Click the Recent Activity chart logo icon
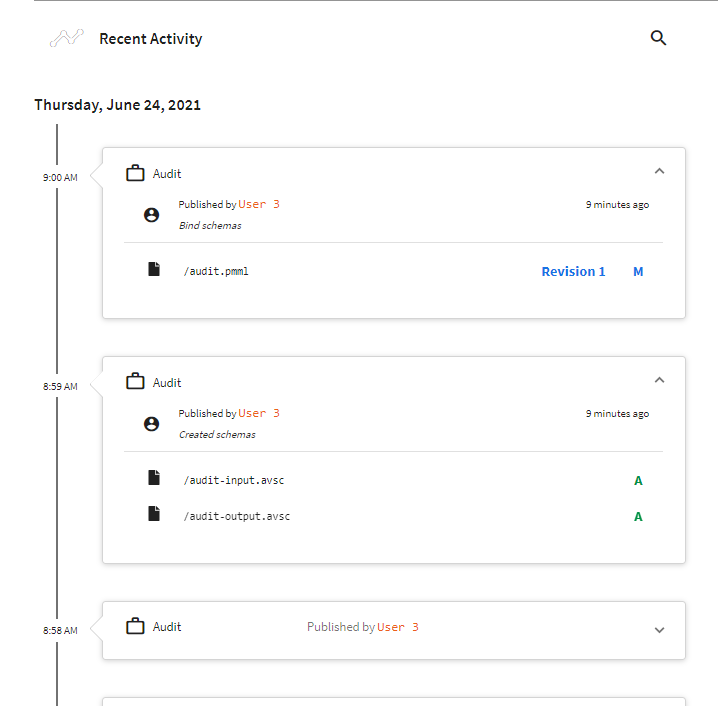 click(66, 39)
